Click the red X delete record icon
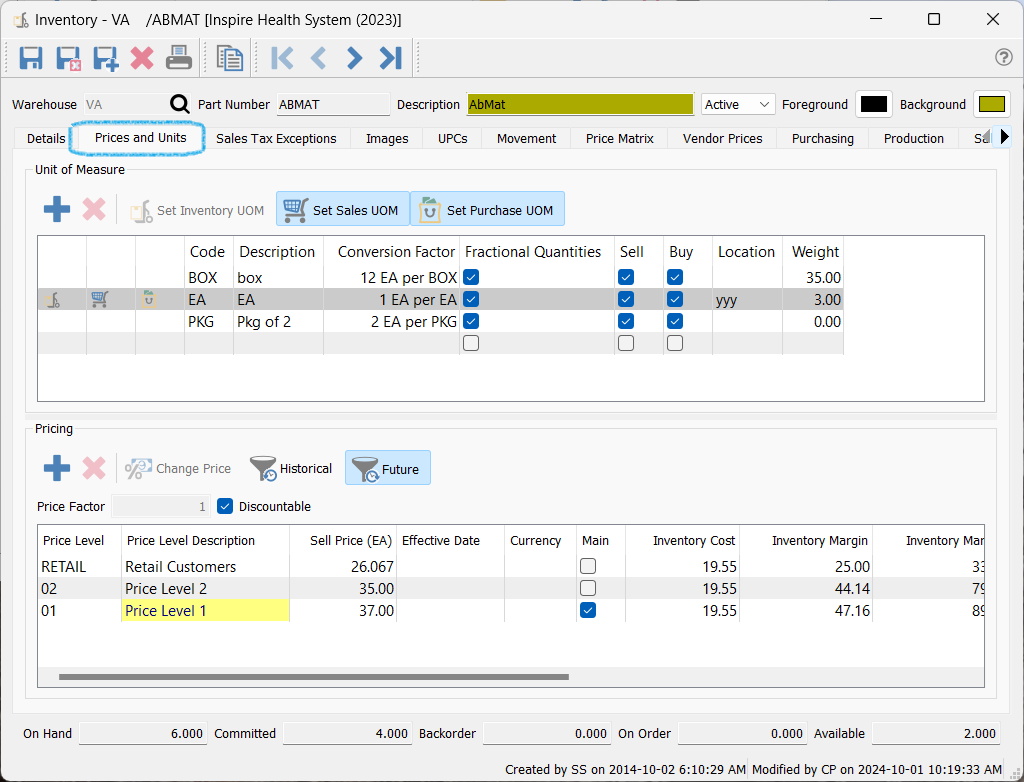The height and width of the screenshot is (782, 1024). [x=142, y=58]
